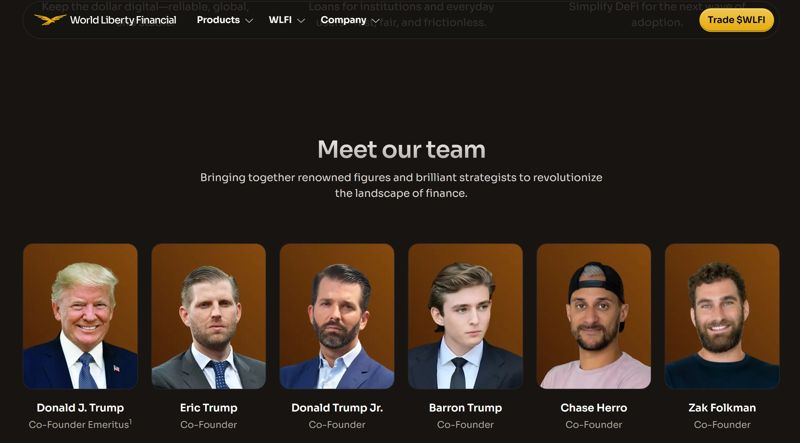Screen dimensions: 800x443
Task: Click the Trade $WLFI button
Action: (736, 20)
